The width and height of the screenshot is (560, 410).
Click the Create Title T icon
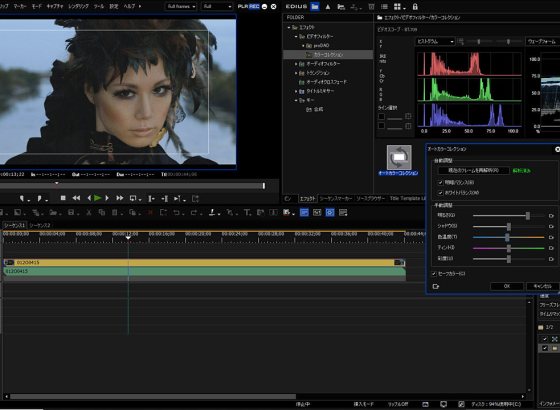tap(246, 212)
